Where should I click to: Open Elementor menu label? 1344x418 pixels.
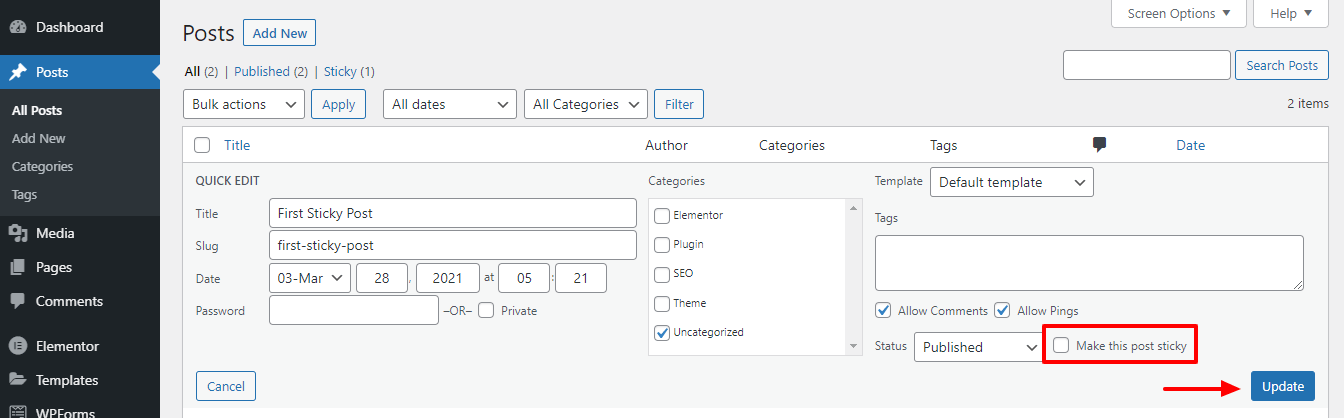click(x=67, y=346)
